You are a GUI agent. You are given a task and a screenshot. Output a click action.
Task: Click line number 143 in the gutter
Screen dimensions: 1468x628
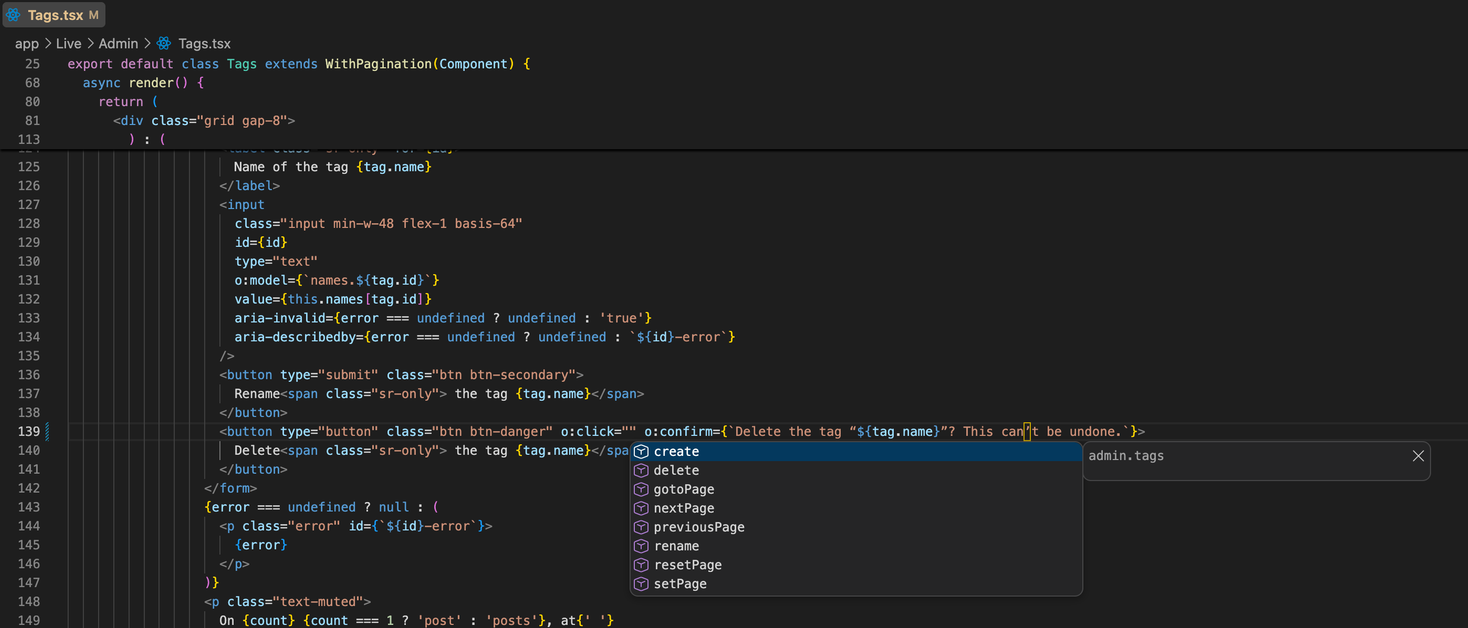tap(29, 508)
